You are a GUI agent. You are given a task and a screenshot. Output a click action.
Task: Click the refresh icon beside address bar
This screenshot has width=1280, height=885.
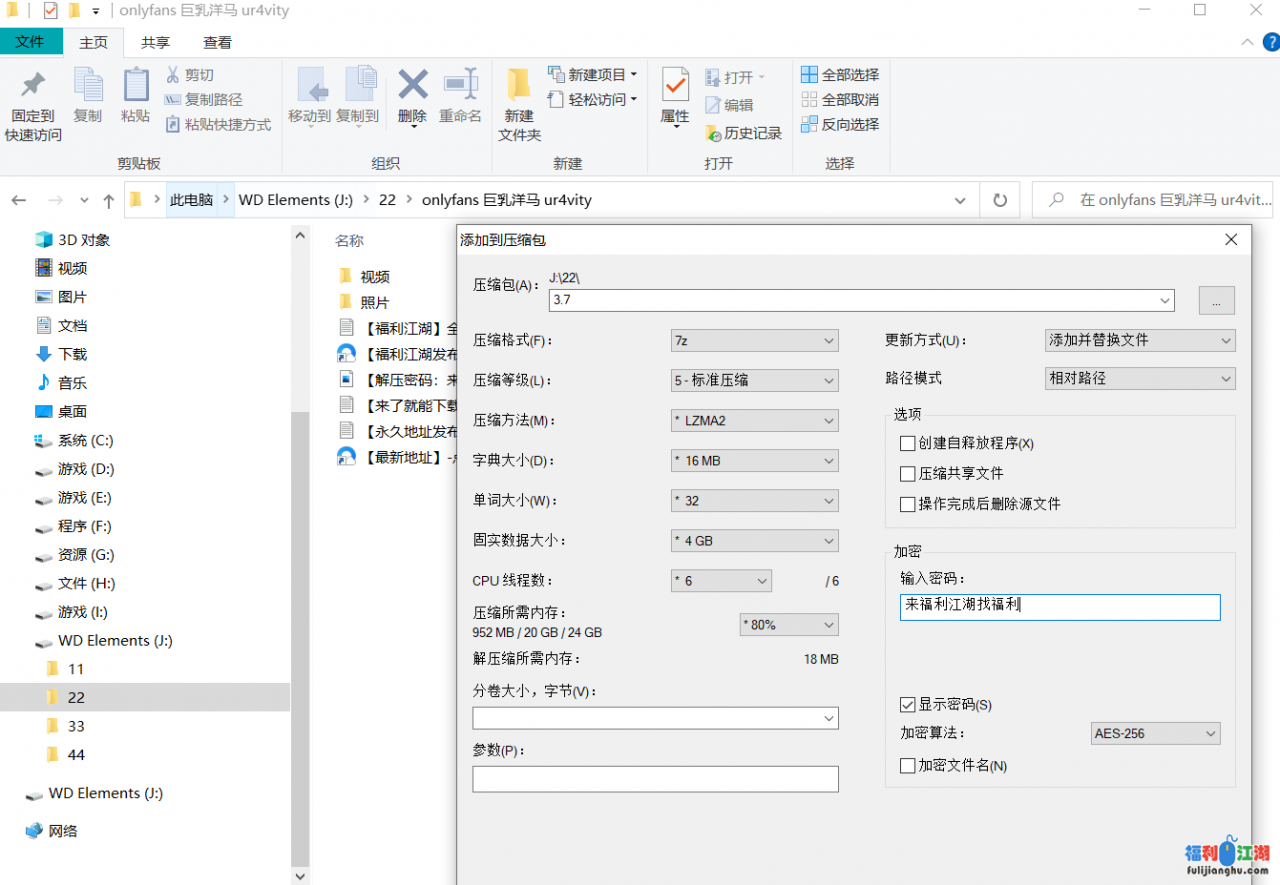pyautogui.click(x=999, y=200)
